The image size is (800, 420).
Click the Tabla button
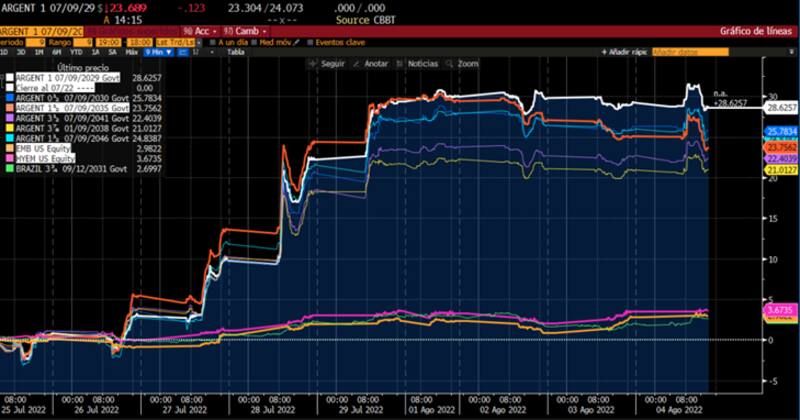pos(235,52)
